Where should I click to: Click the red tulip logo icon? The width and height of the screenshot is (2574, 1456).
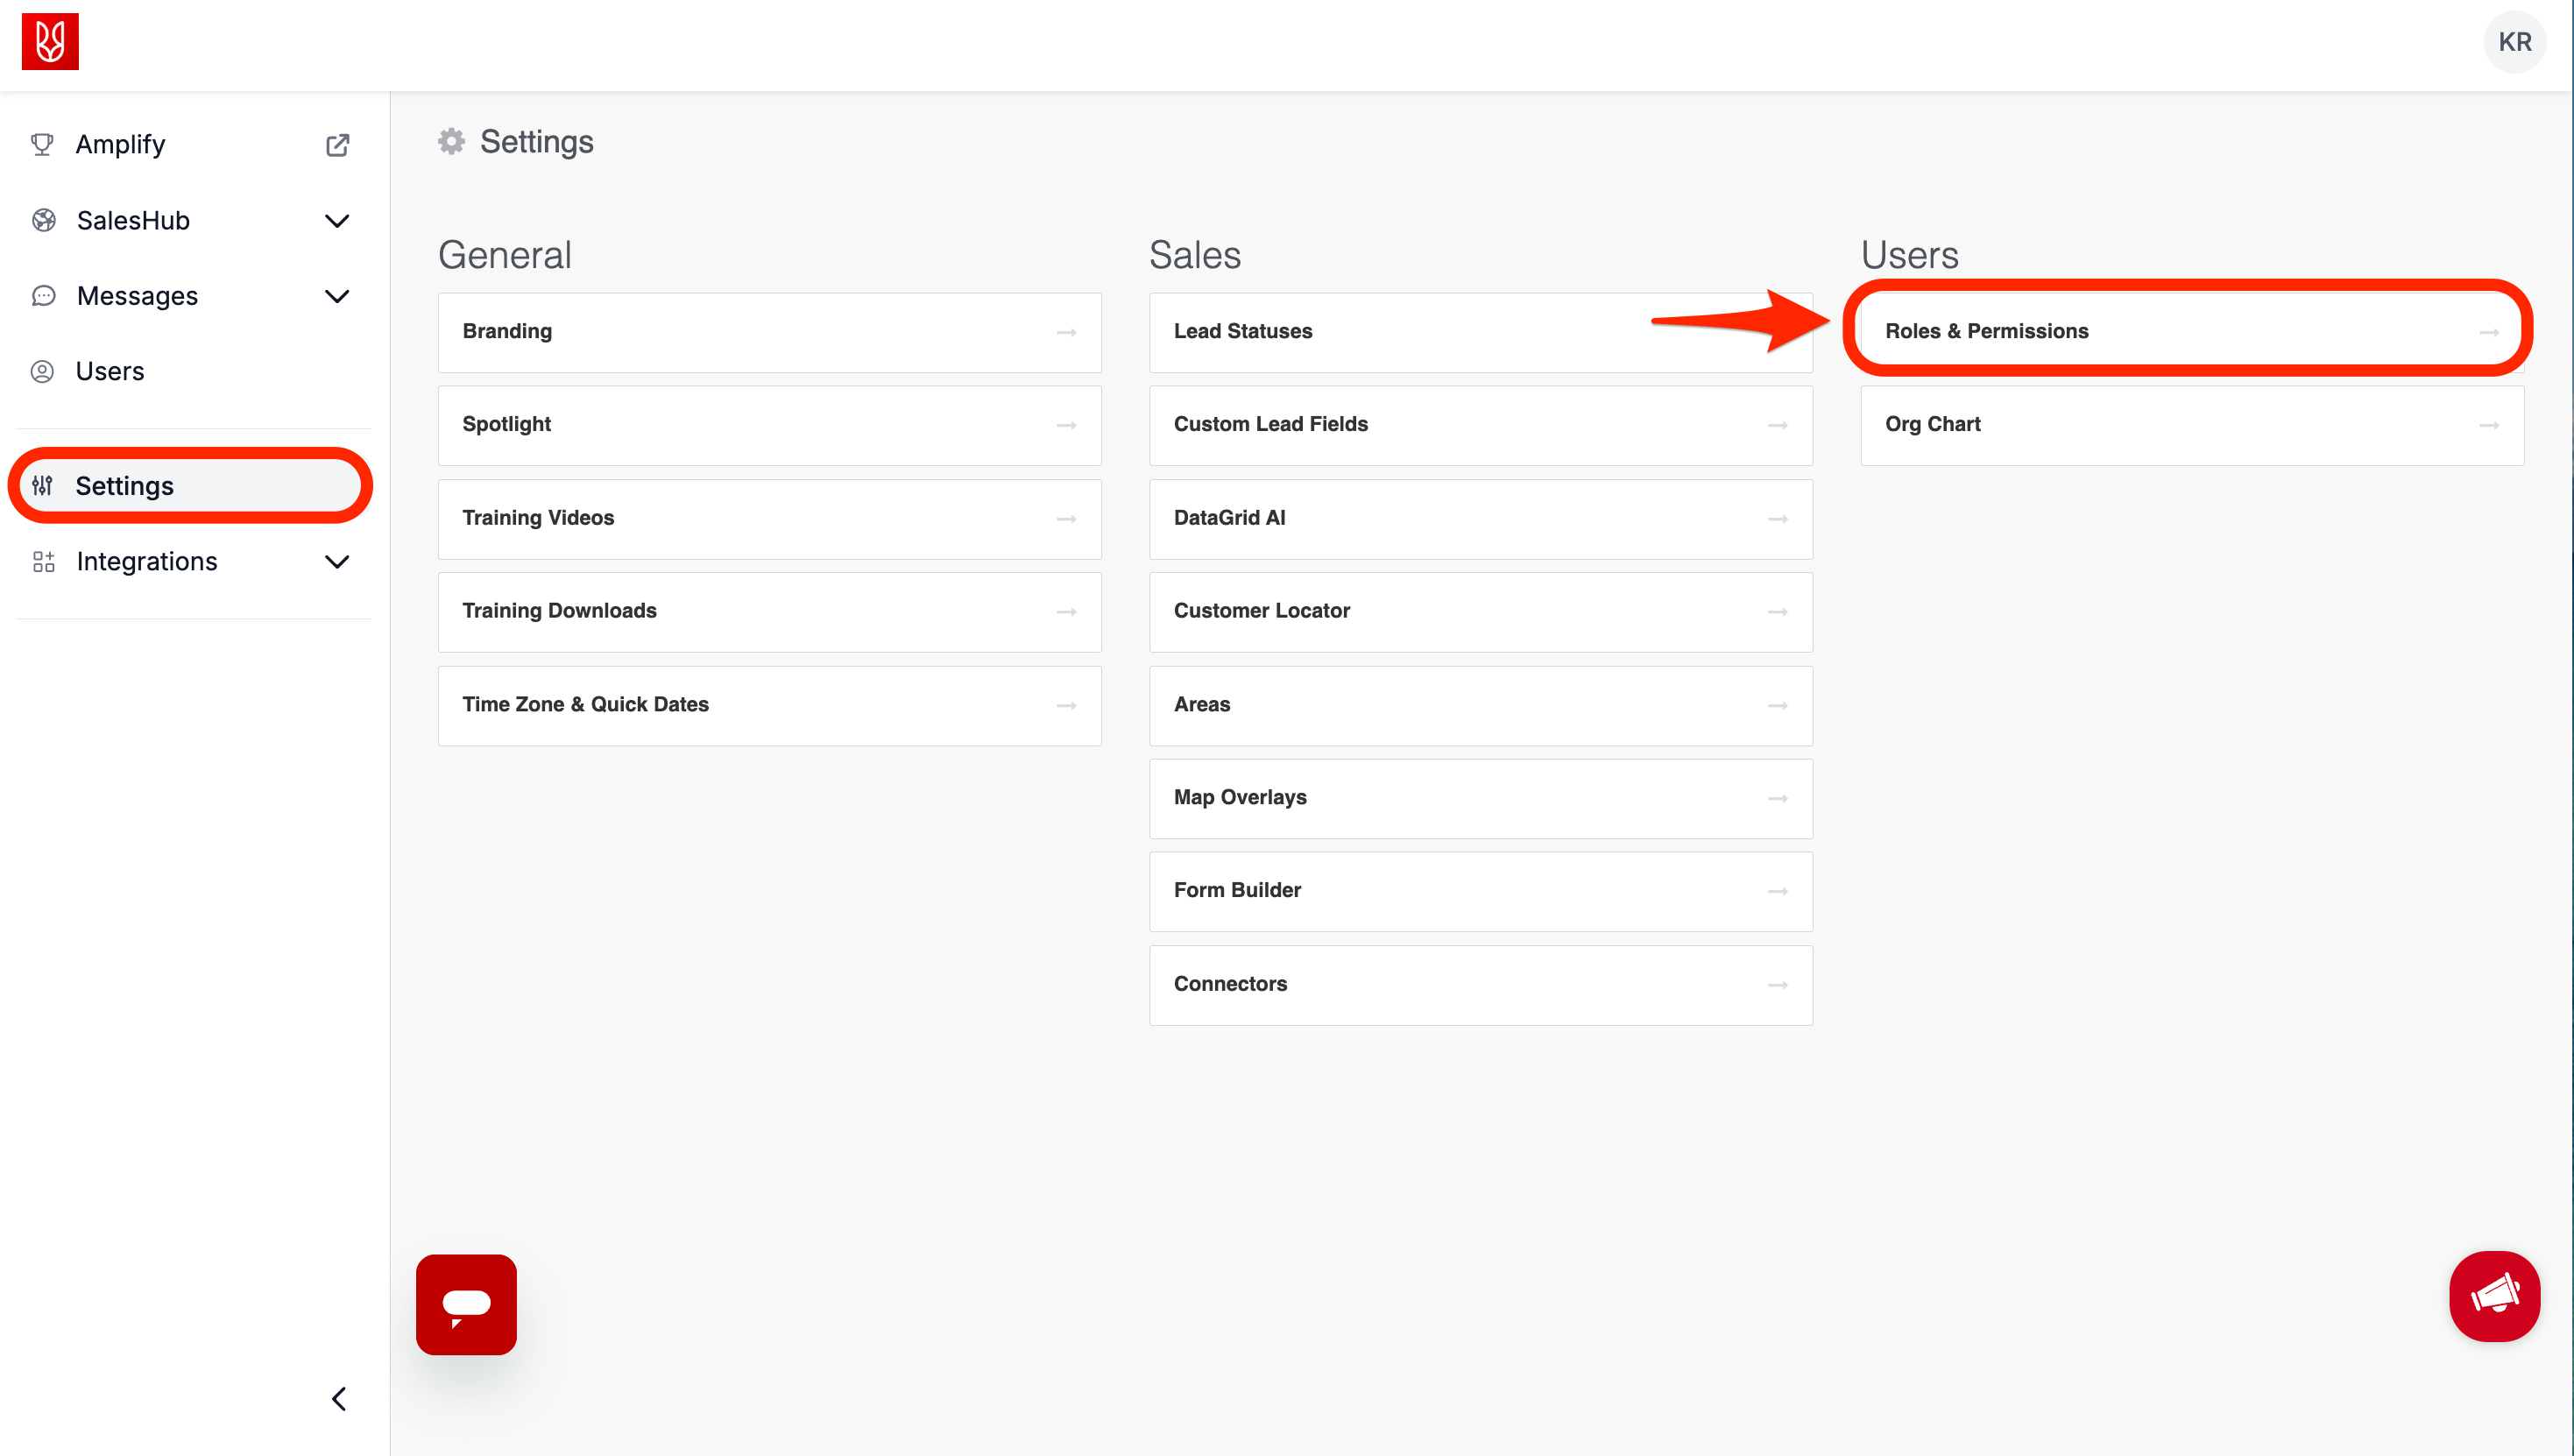click(50, 42)
